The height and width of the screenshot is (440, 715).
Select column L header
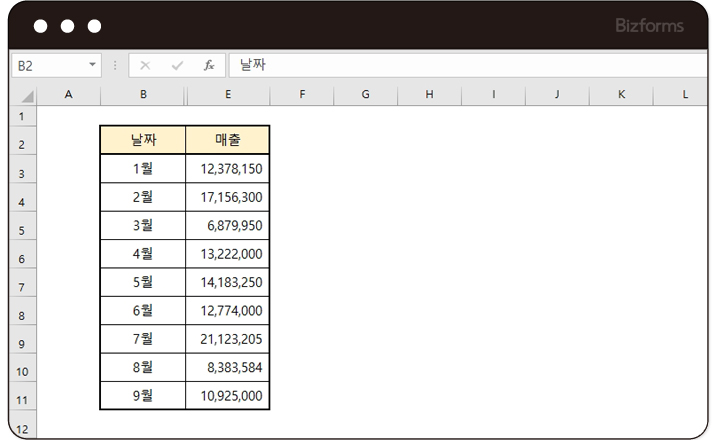pyautogui.click(x=685, y=94)
